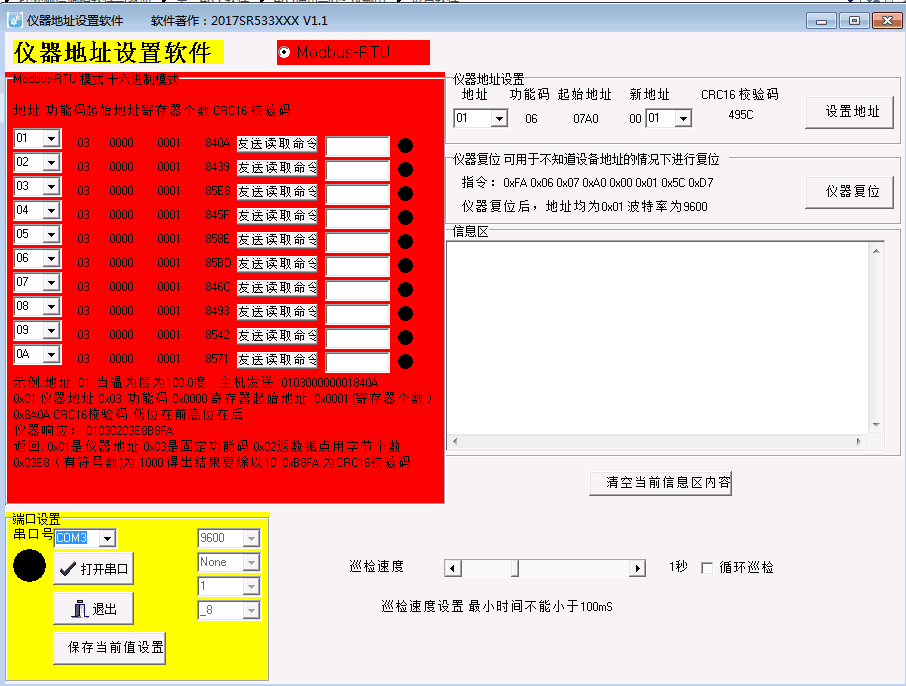Click the left arrow of the patrol speed slider

pyautogui.click(x=453, y=568)
